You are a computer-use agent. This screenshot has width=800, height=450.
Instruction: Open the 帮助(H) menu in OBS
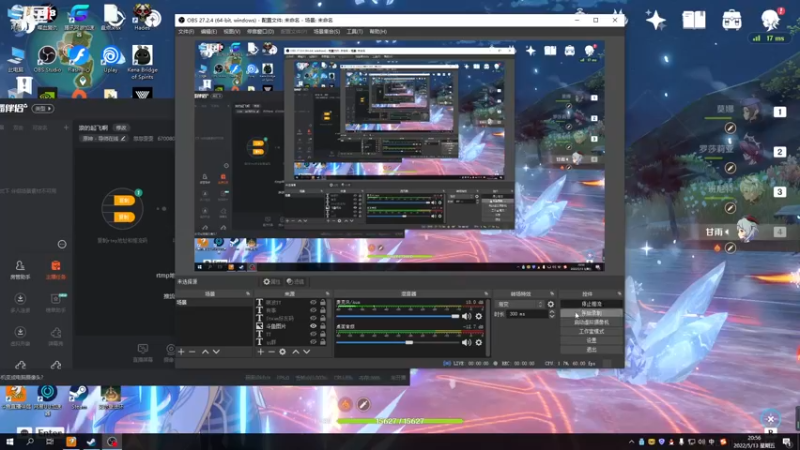click(378, 32)
